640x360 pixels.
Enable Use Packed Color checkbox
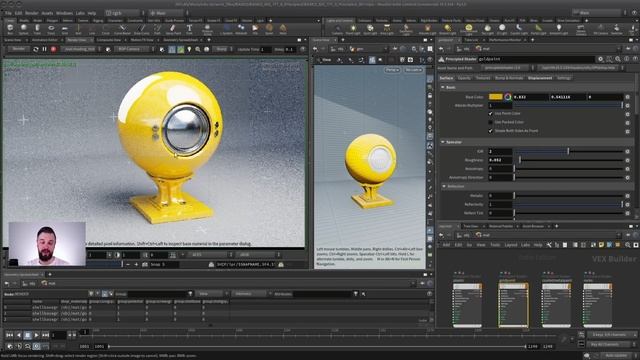491,122
